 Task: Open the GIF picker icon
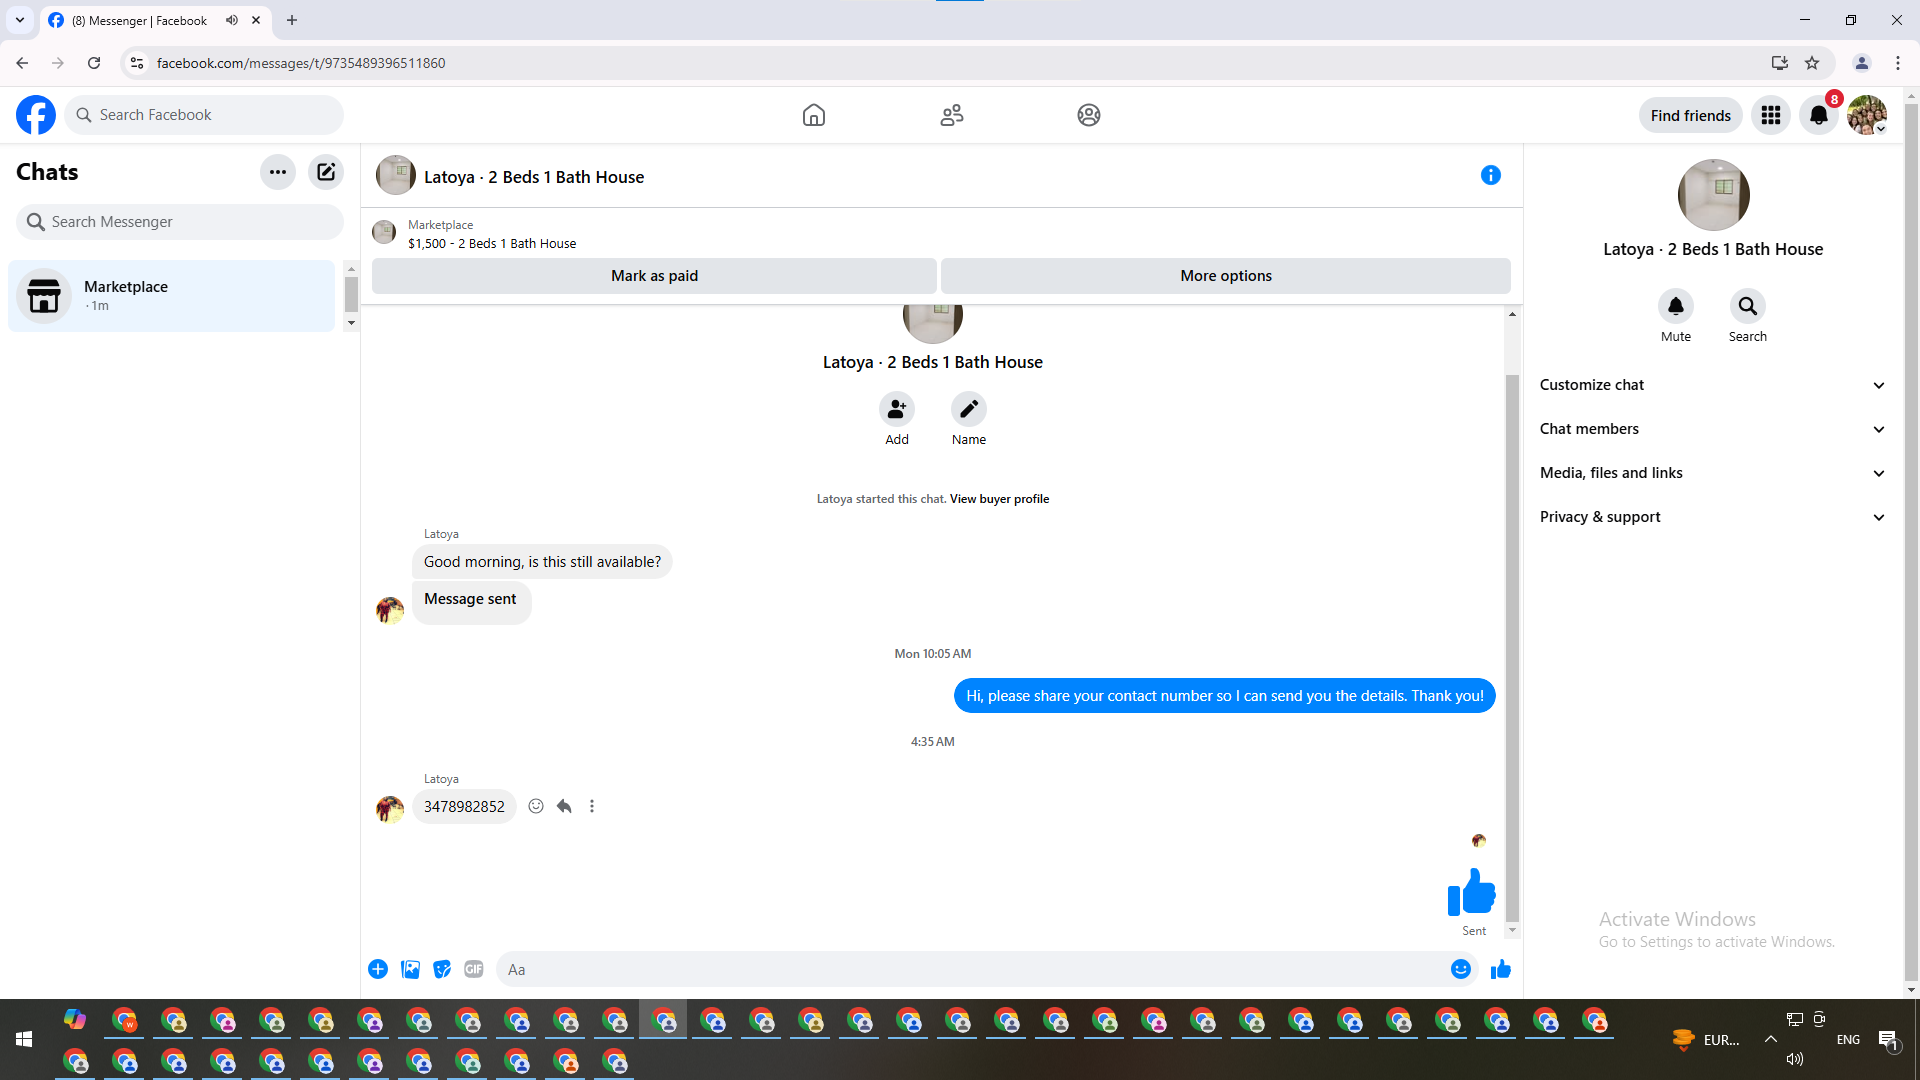pyautogui.click(x=474, y=969)
